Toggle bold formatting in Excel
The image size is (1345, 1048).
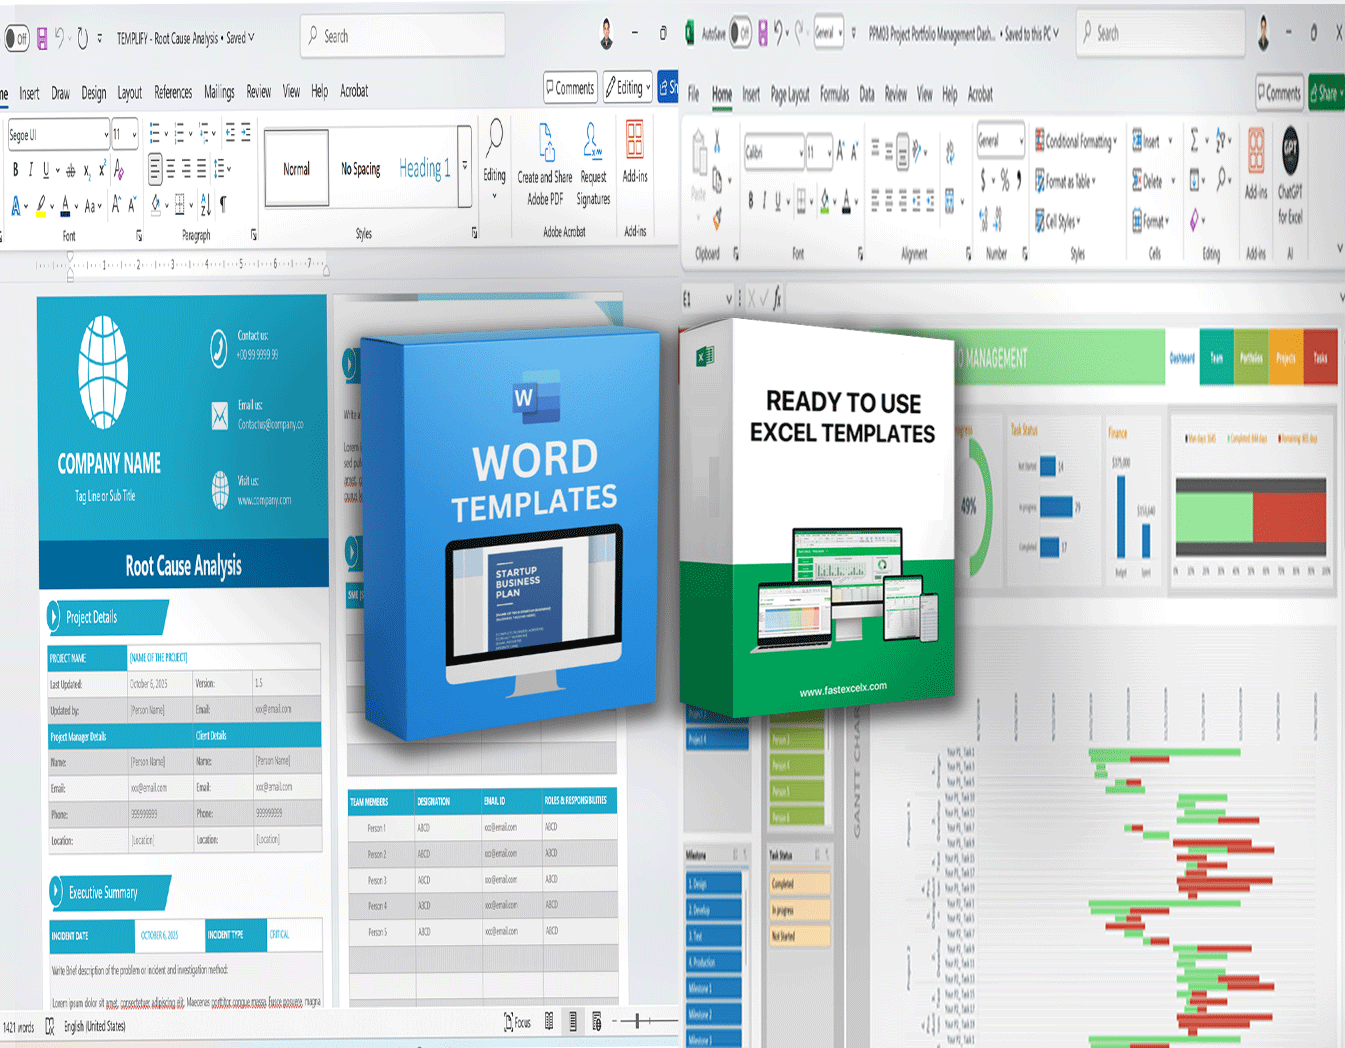[751, 200]
